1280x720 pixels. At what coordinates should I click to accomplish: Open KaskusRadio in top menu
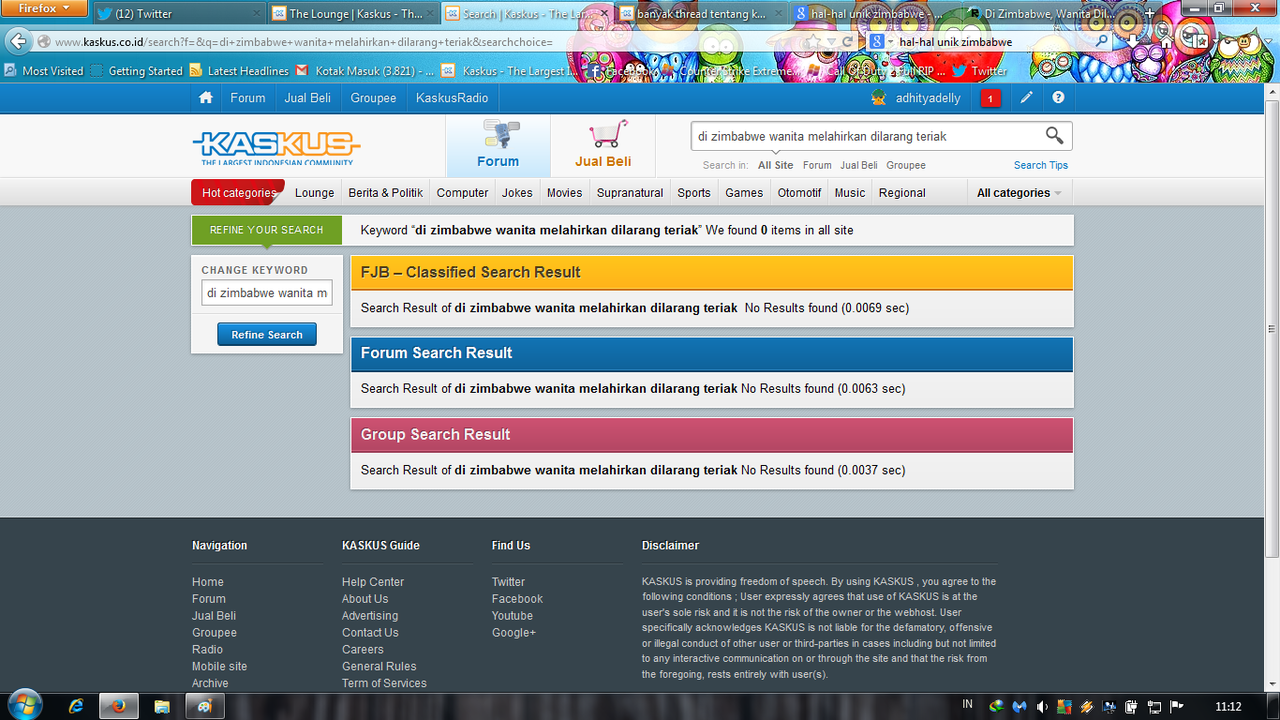[x=452, y=98]
